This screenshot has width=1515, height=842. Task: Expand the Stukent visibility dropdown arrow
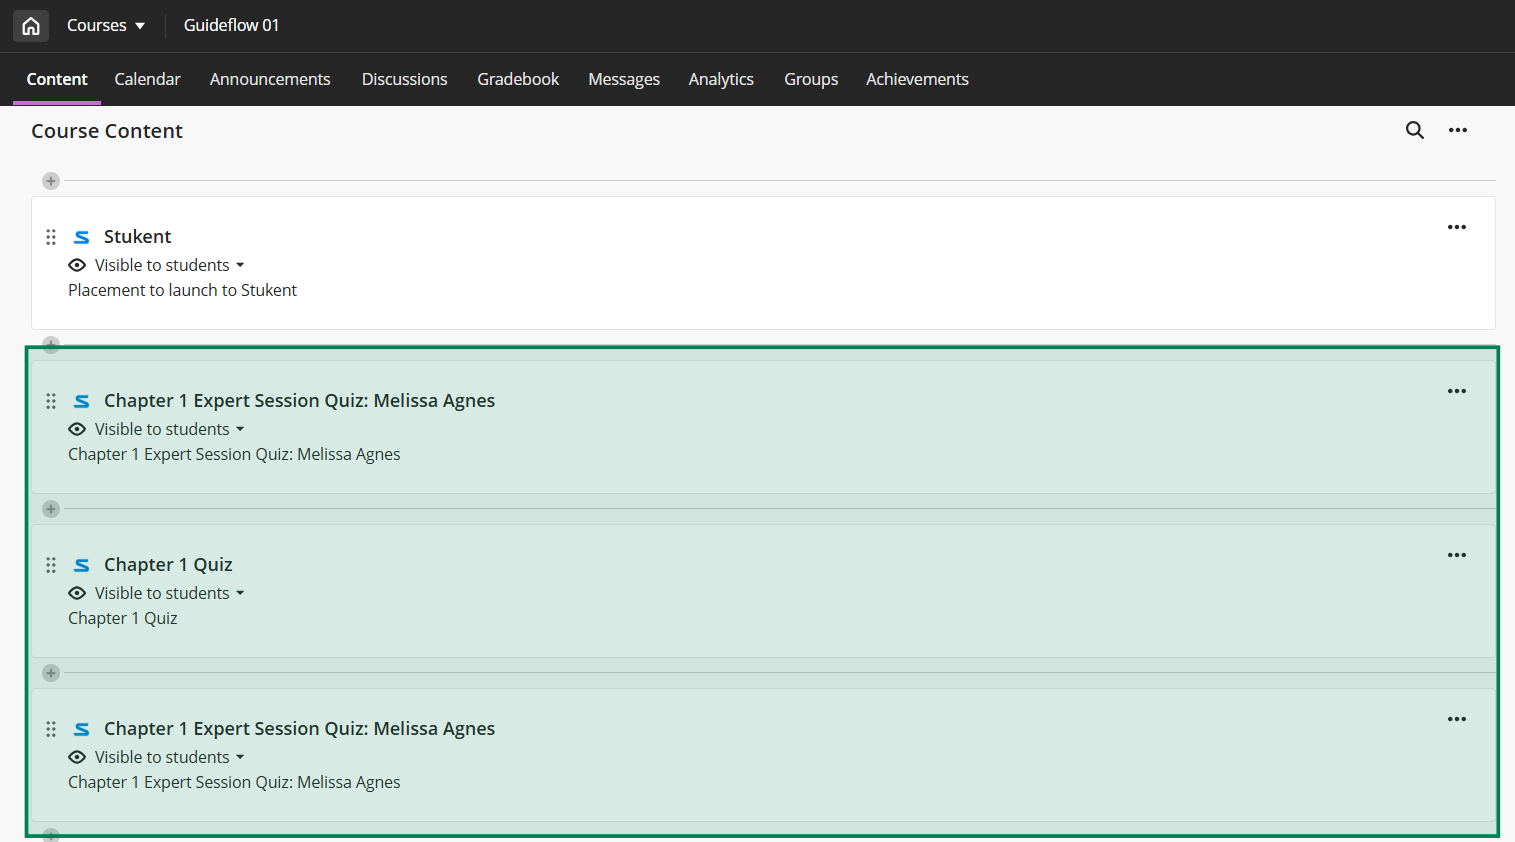pos(239,265)
